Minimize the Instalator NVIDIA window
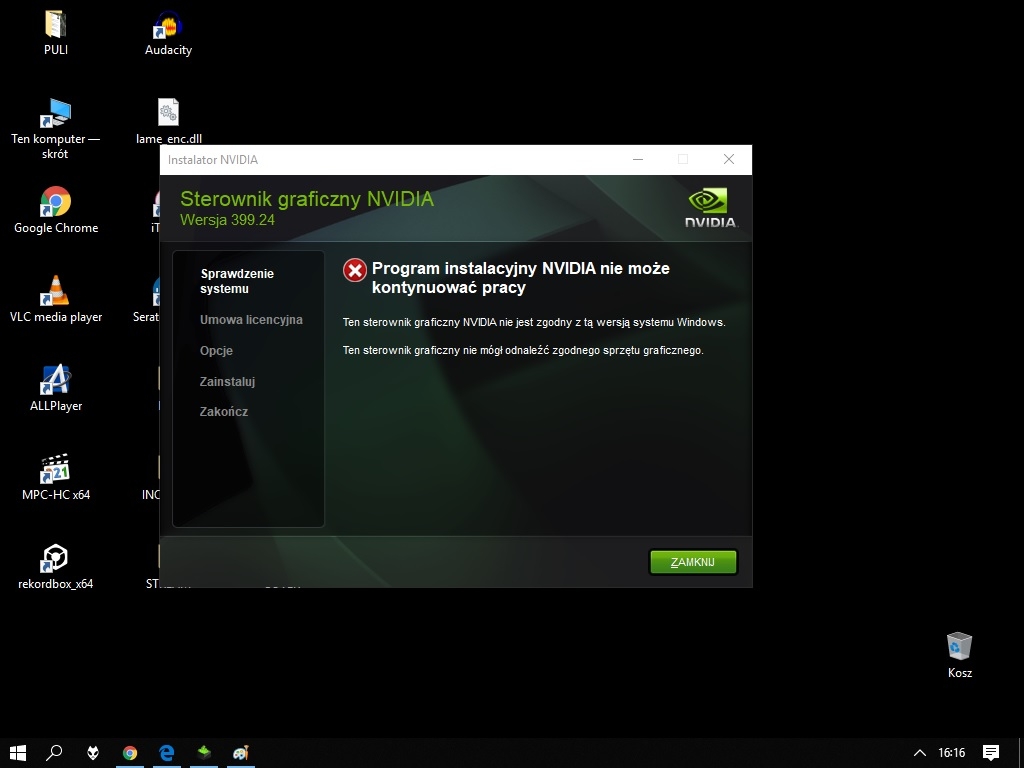Screen dimensions: 1024x768 [638, 159]
